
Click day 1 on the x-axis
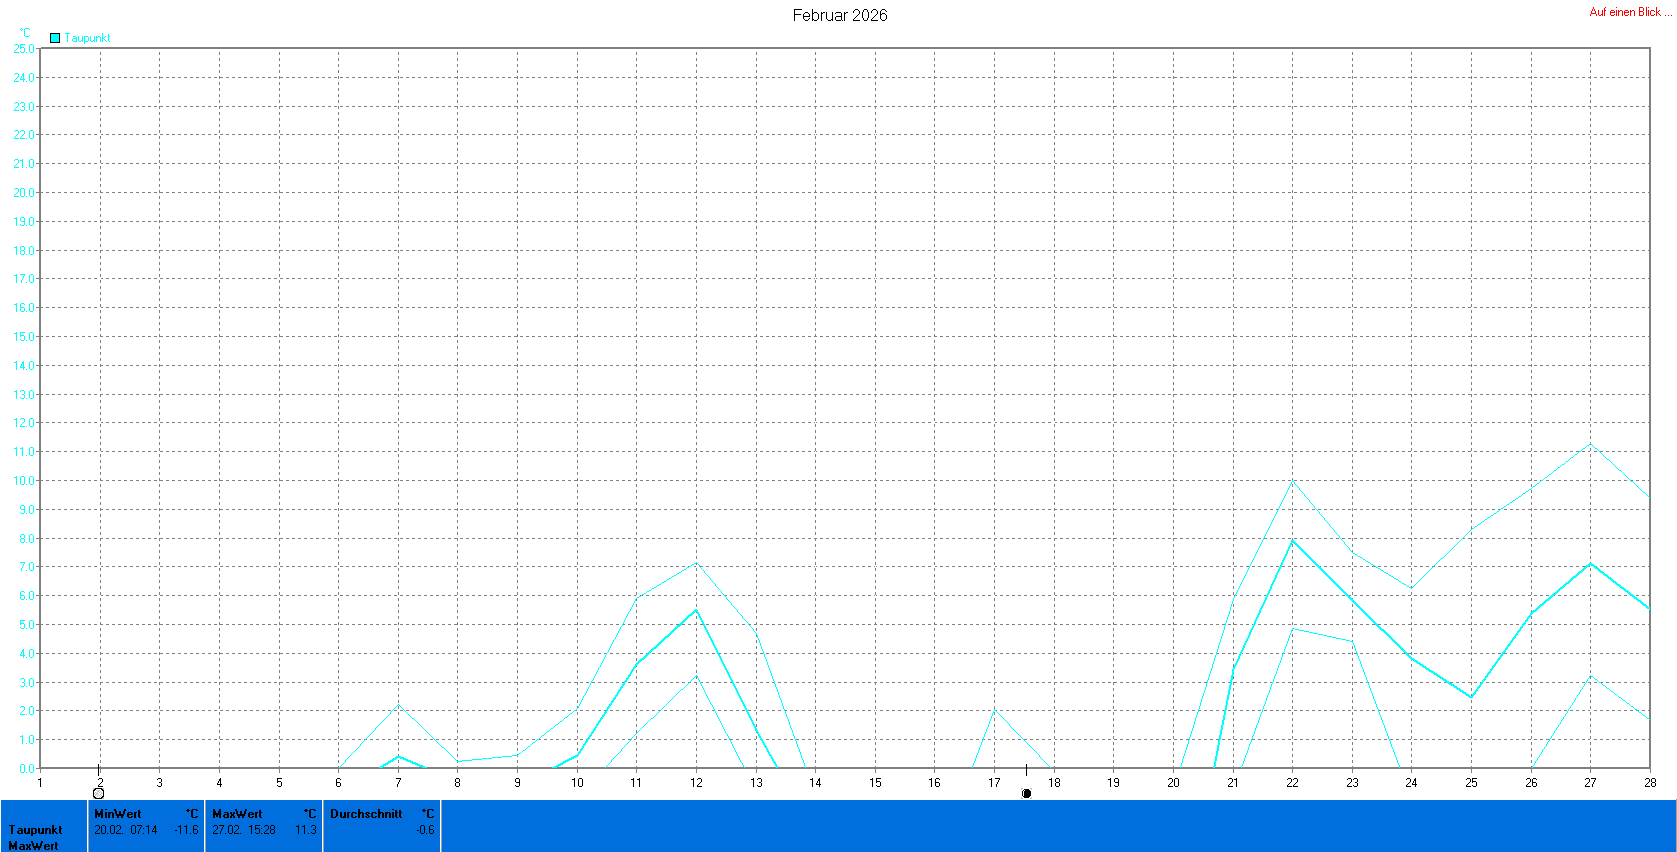40,783
